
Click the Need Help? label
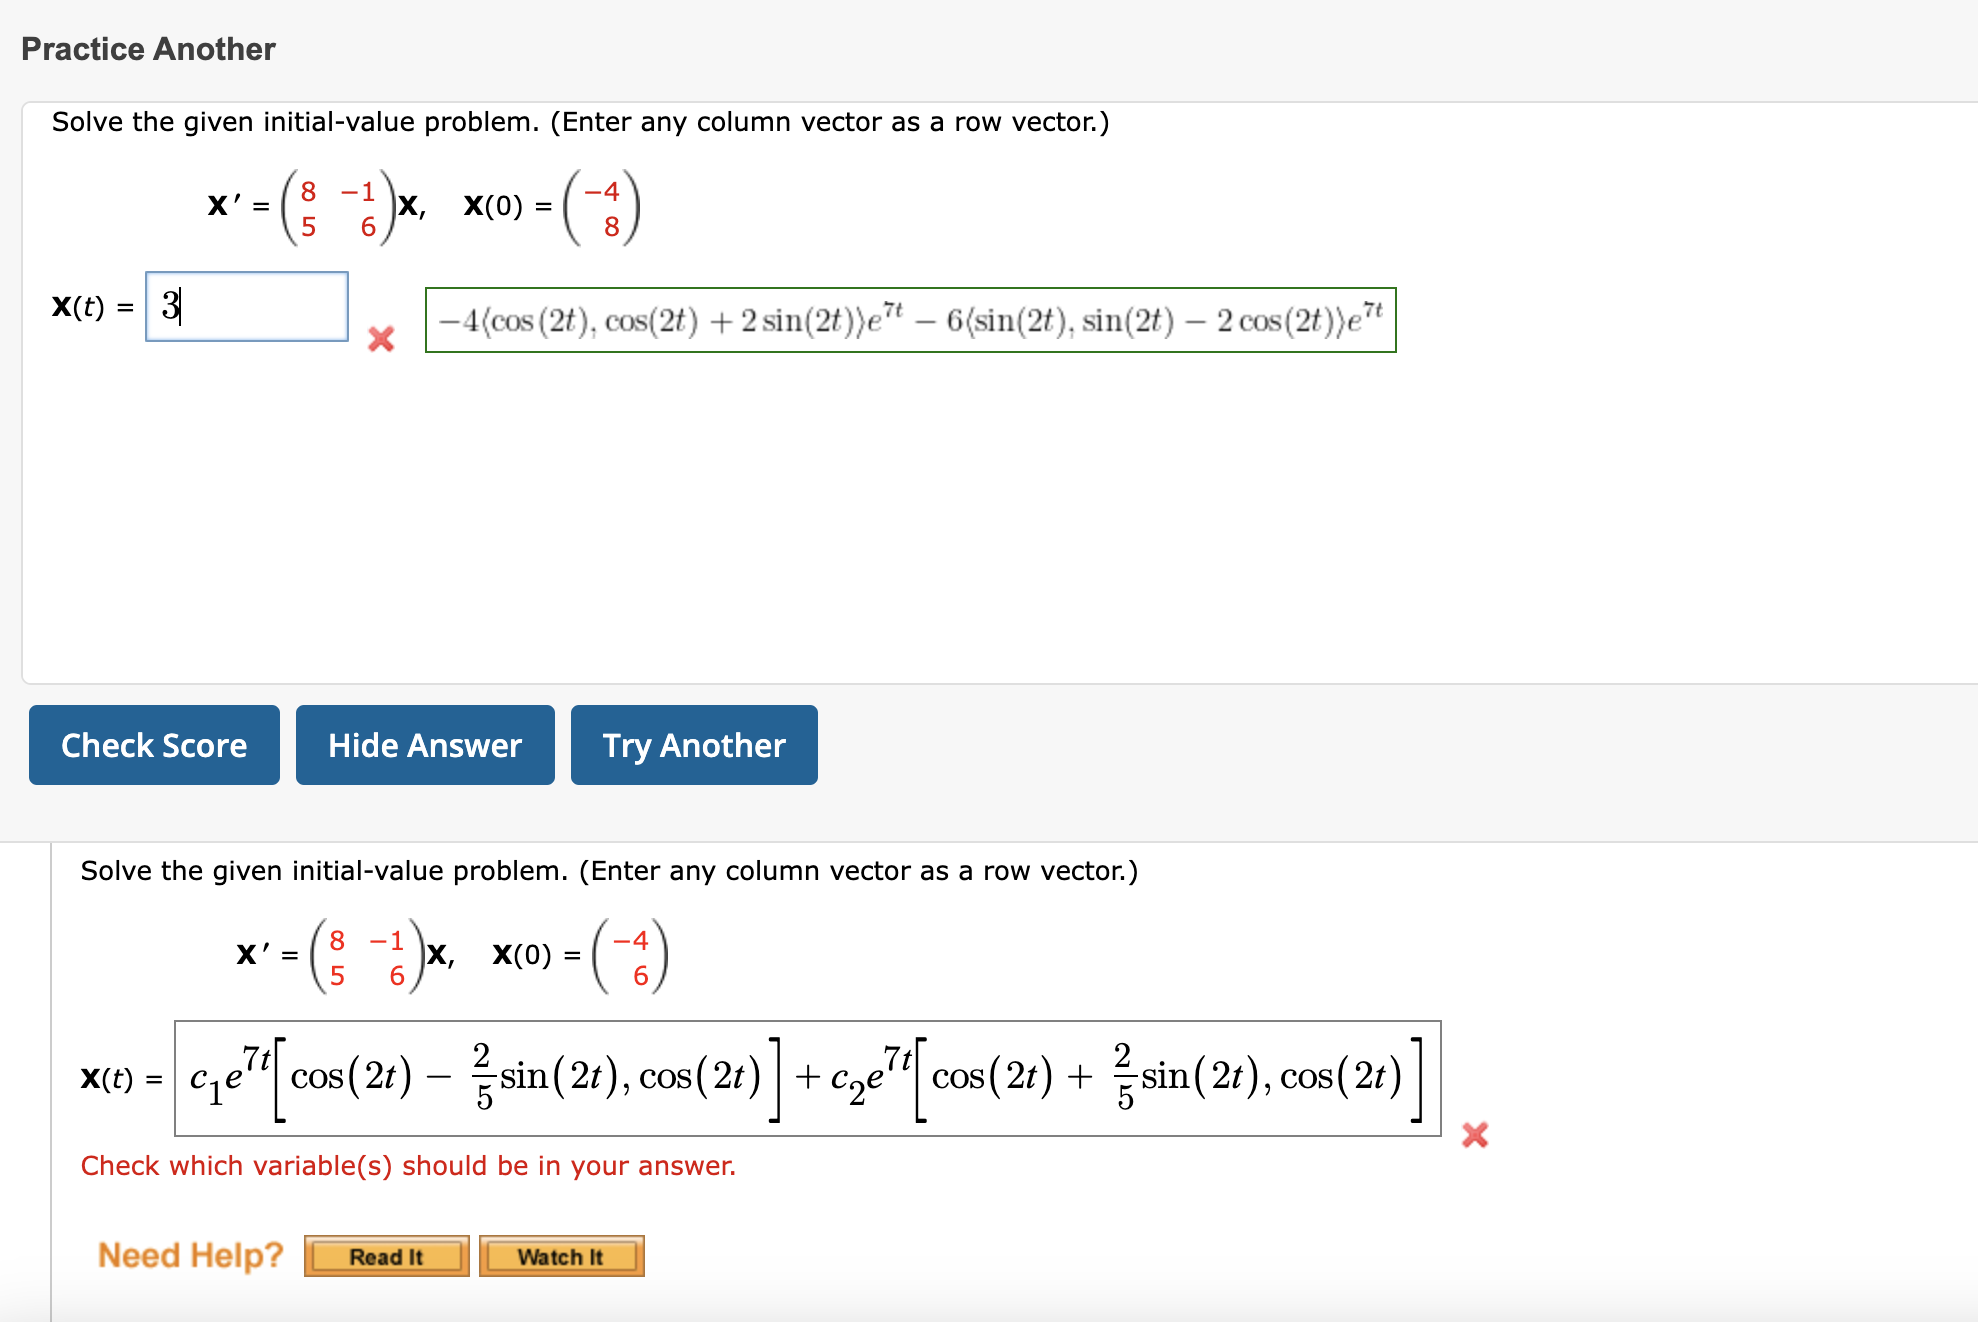(x=190, y=1255)
